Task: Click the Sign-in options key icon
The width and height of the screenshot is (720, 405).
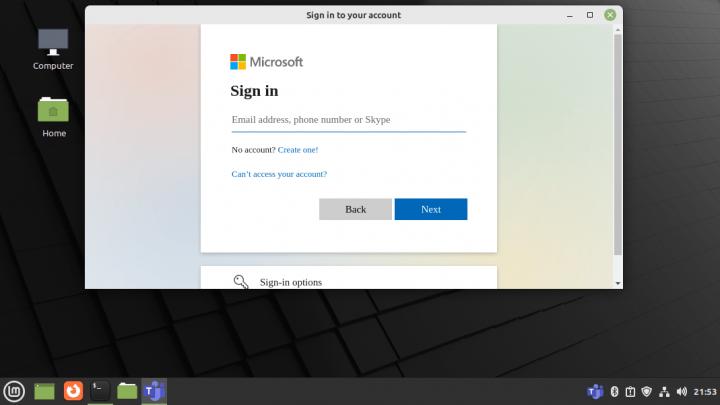Action: (241, 282)
